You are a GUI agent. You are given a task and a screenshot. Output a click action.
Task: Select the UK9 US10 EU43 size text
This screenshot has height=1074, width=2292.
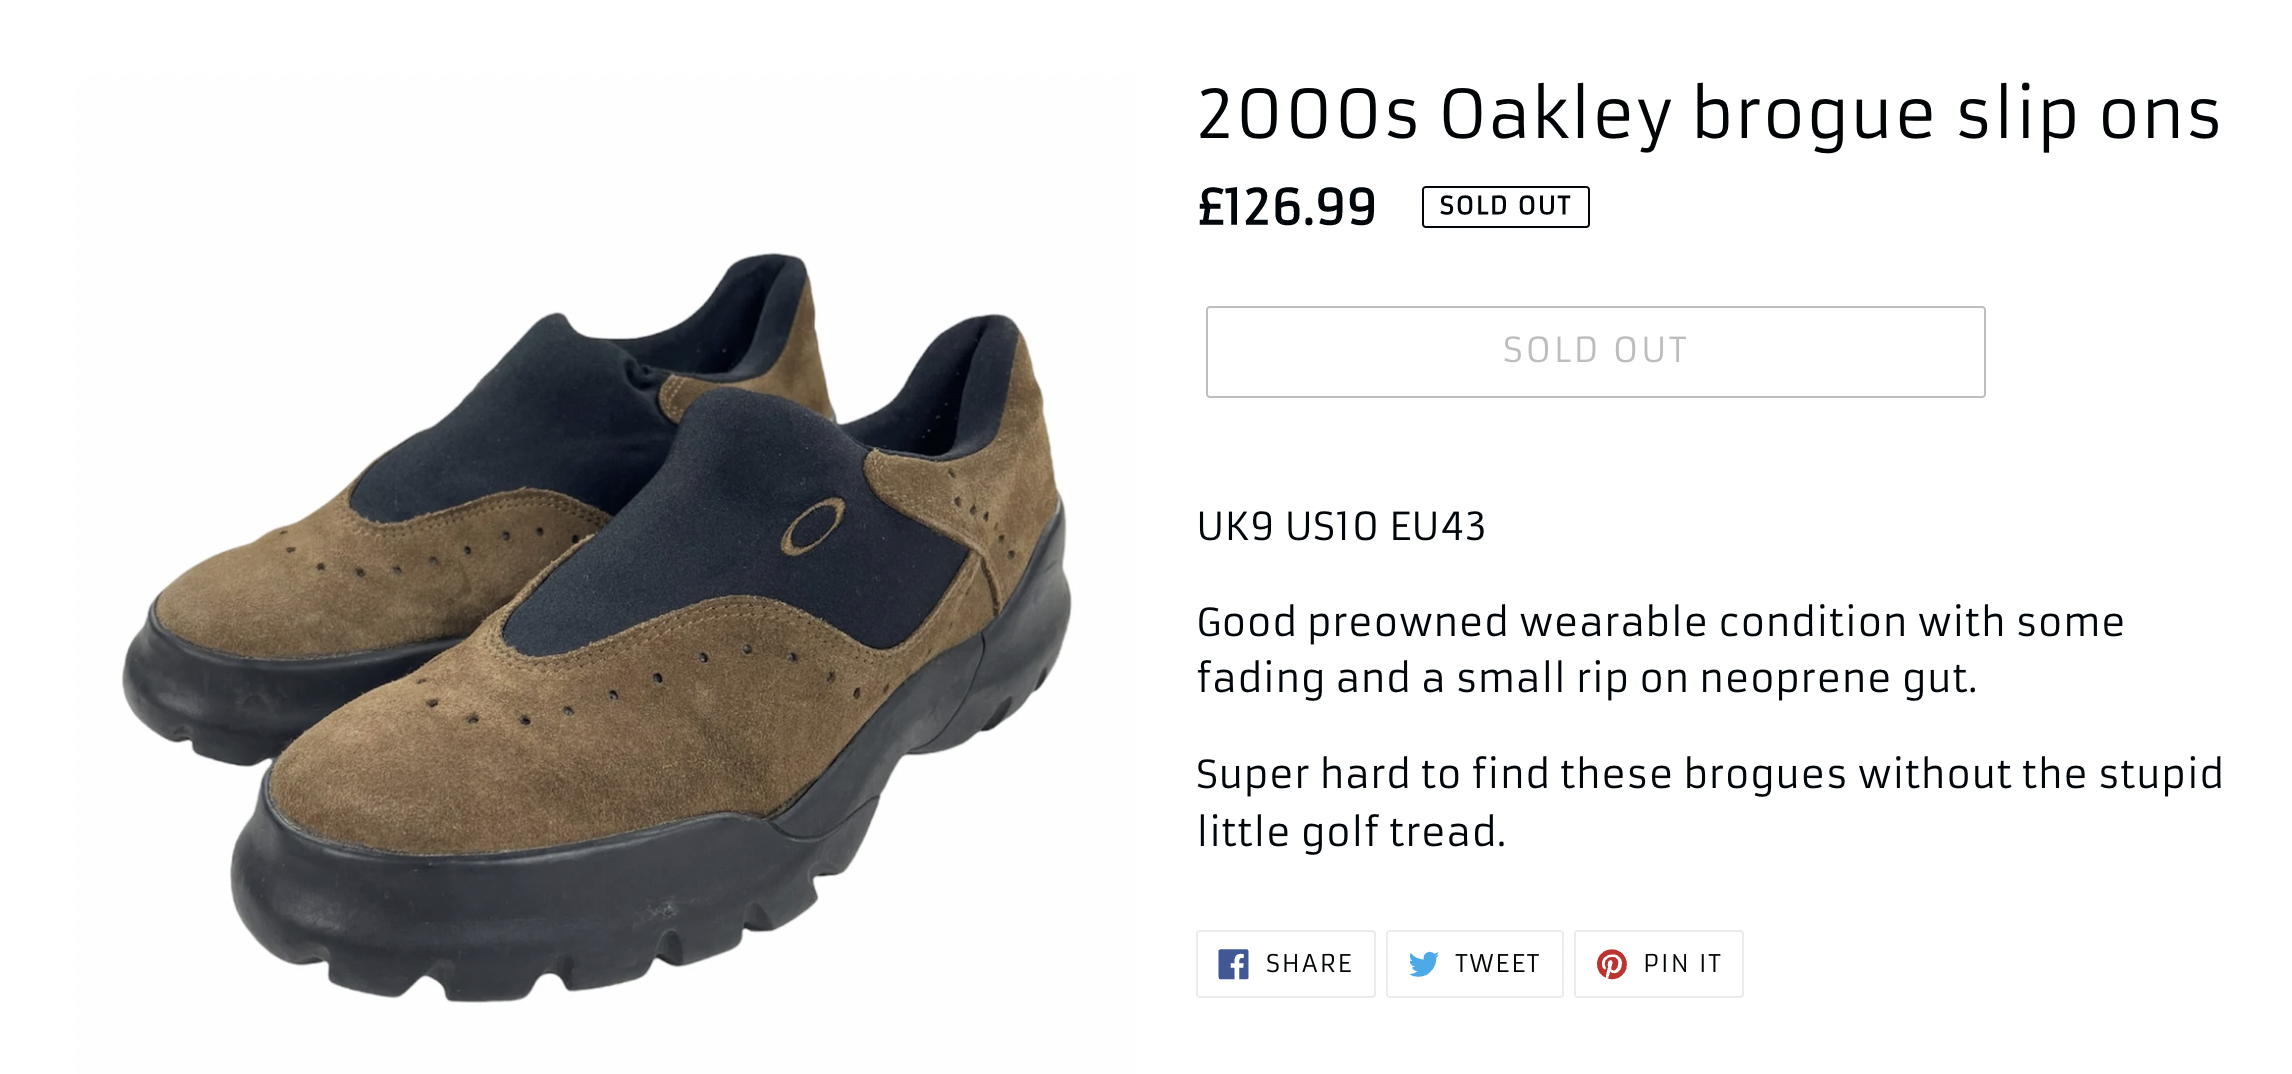coord(1341,527)
